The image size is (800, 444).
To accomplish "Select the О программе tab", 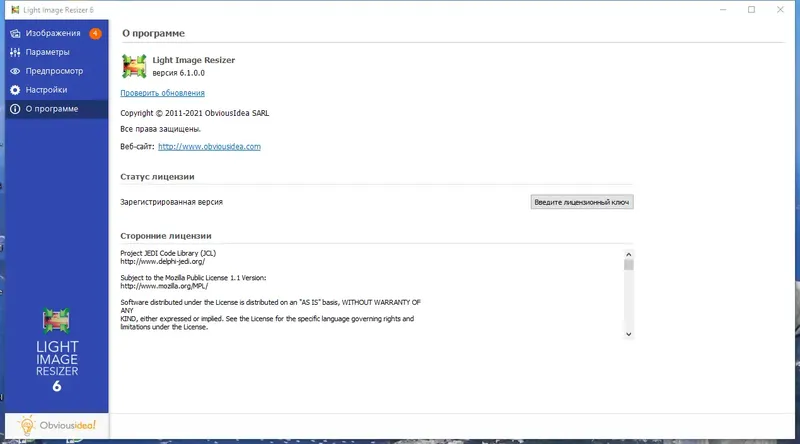I will [57, 109].
